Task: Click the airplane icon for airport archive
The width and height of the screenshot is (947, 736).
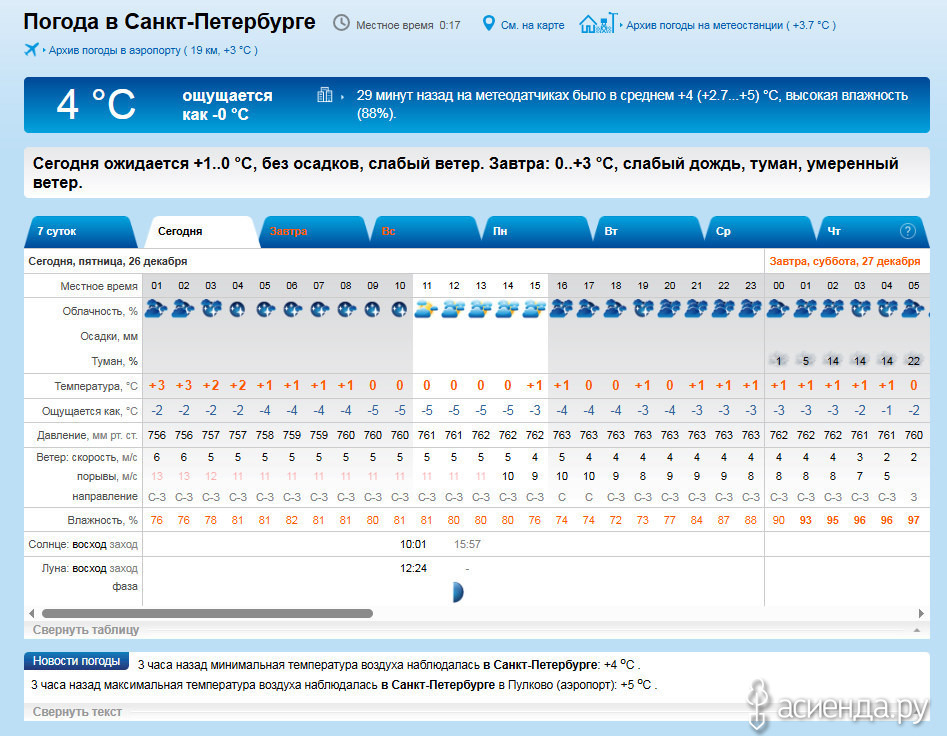Action: pos(31,49)
